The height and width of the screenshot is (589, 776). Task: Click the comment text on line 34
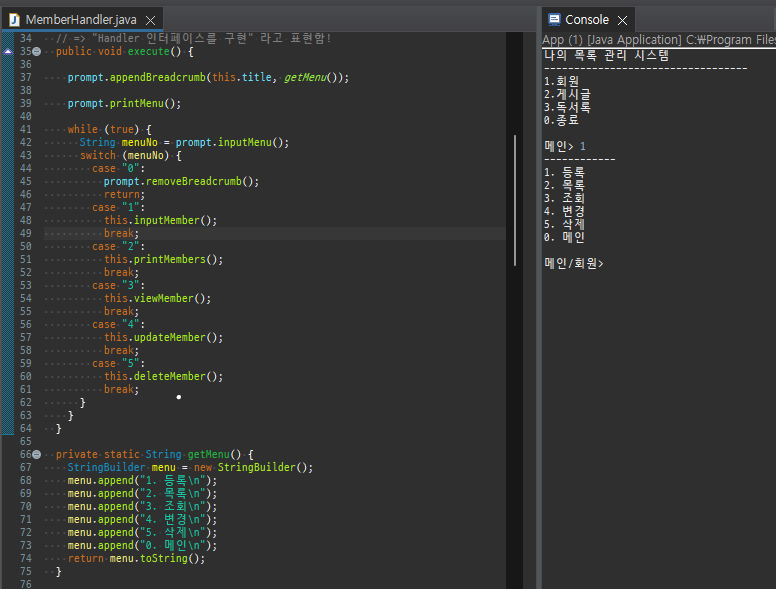pyautogui.click(x=194, y=39)
